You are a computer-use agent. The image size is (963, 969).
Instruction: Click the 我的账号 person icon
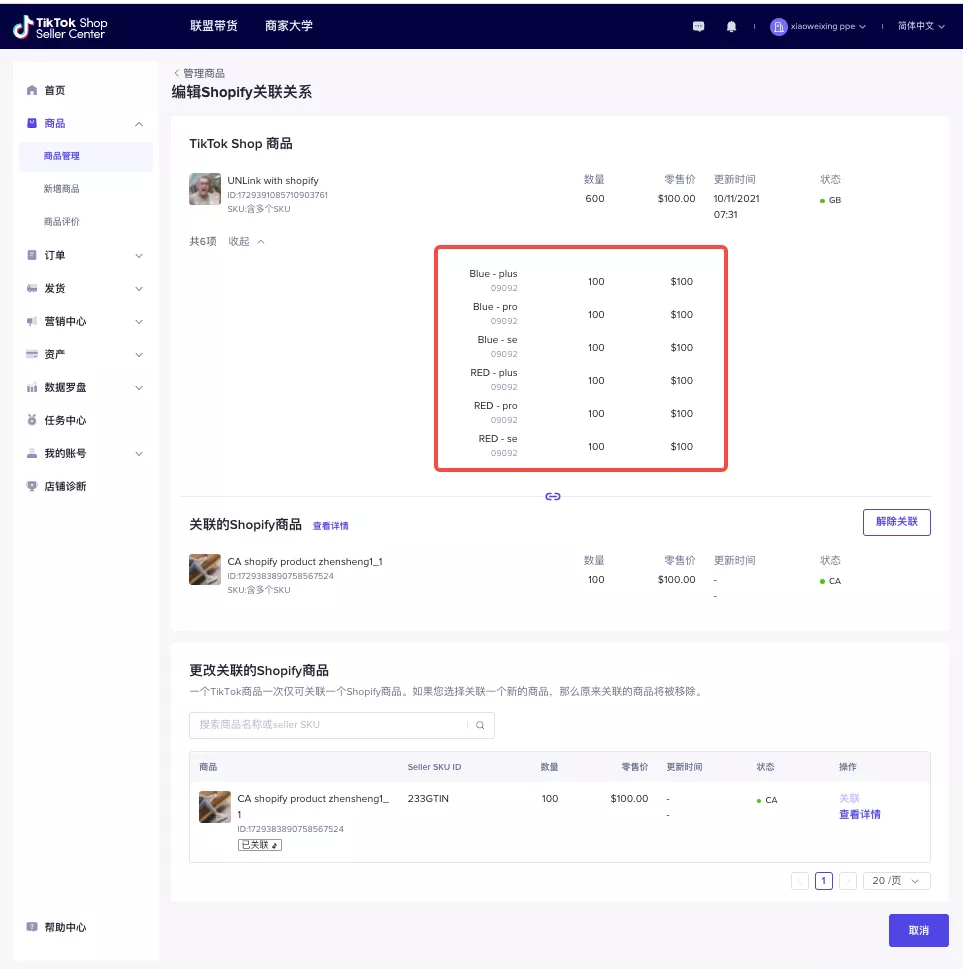click(x=32, y=453)
